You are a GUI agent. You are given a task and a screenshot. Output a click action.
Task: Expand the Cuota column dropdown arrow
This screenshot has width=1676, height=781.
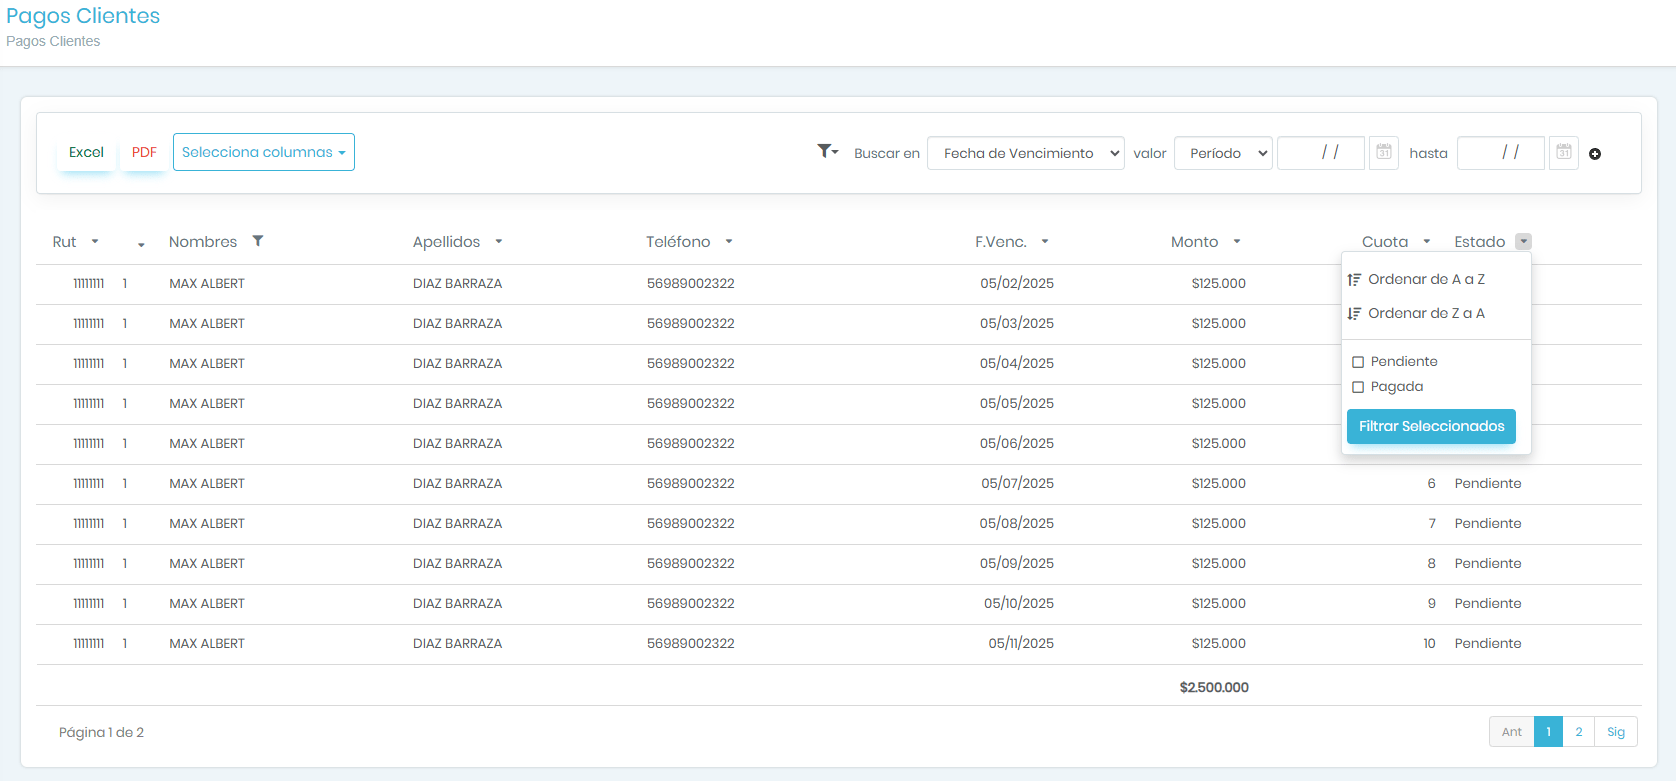[1427, 242]
